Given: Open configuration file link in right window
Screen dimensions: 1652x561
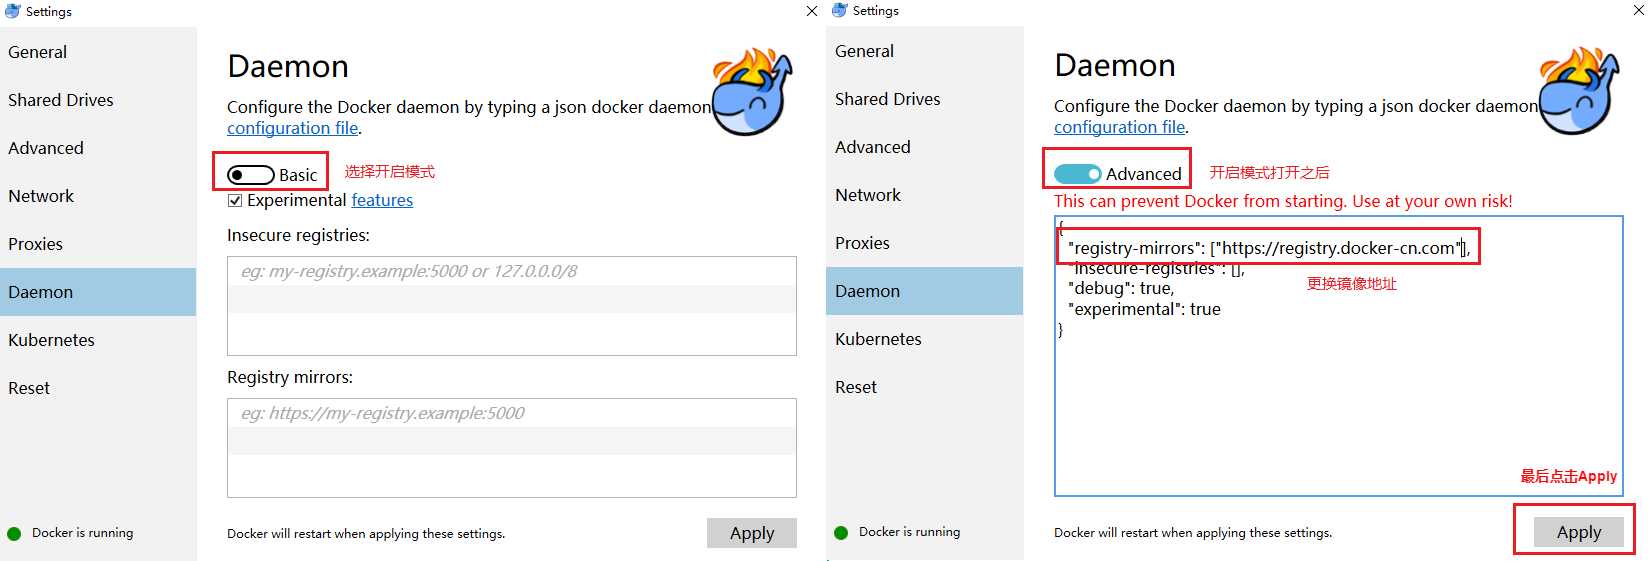Looking at the screenshot, I should 1119,127.
